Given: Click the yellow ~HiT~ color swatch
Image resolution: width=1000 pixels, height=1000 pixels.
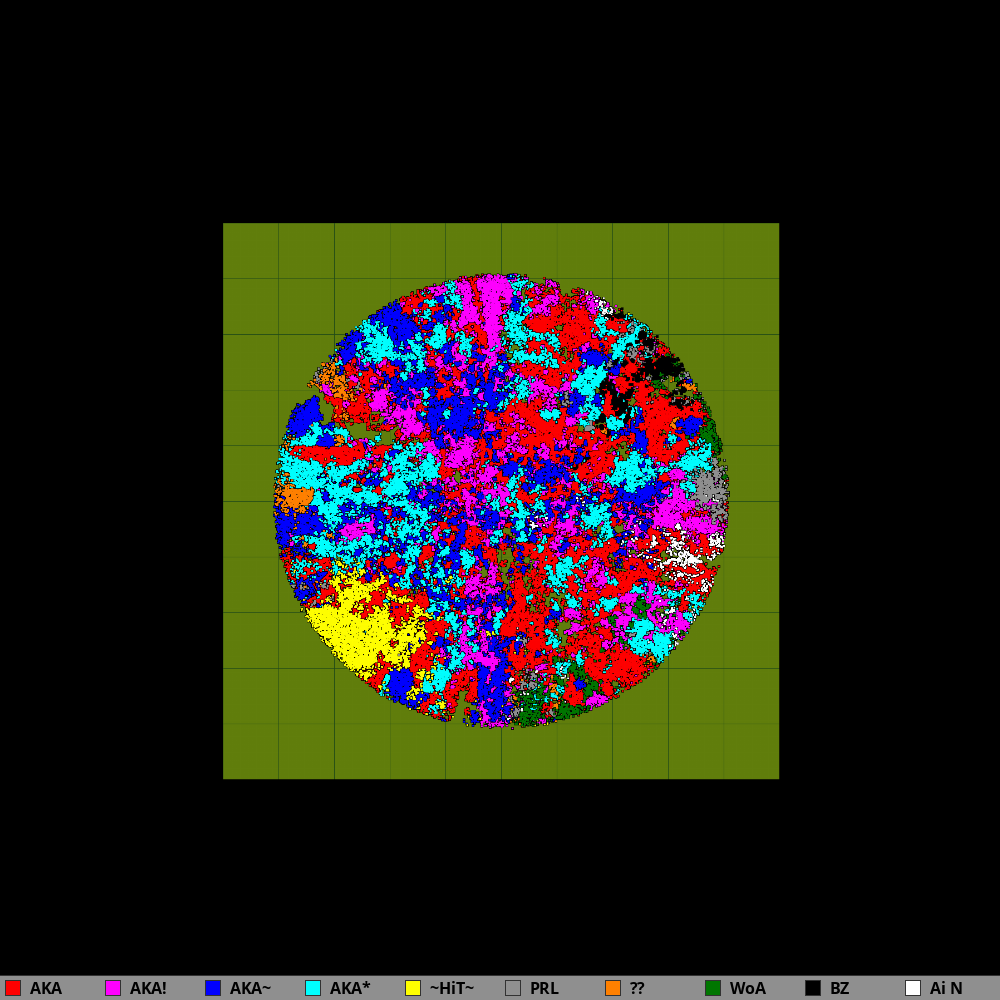Looking at the screenshot, I should click(x=413, y=988).
